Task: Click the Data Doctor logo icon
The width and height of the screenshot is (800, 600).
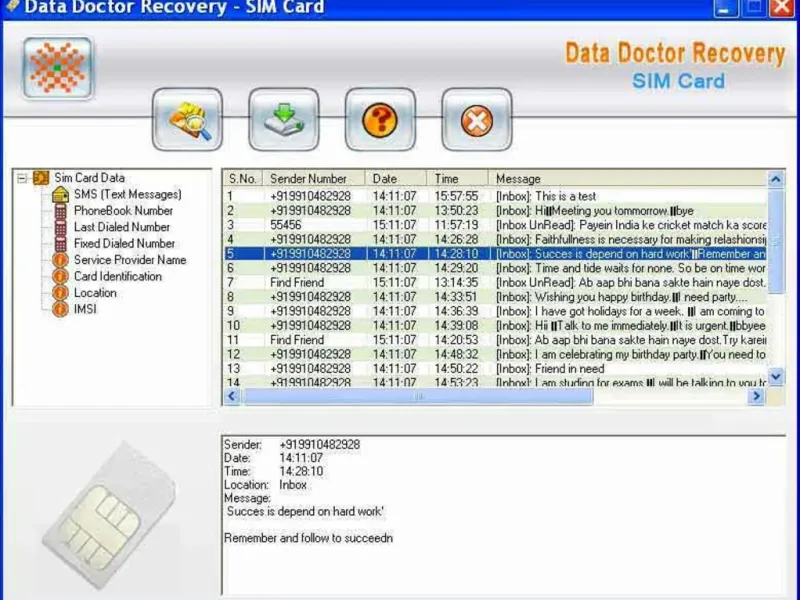Action: pyautogui.click(x=58, y=68)
